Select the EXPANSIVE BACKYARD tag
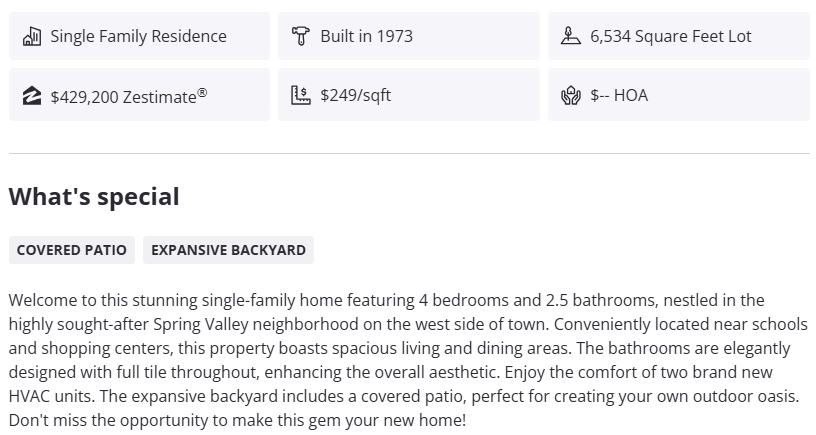The image size is (816, 435). point(228,250)
